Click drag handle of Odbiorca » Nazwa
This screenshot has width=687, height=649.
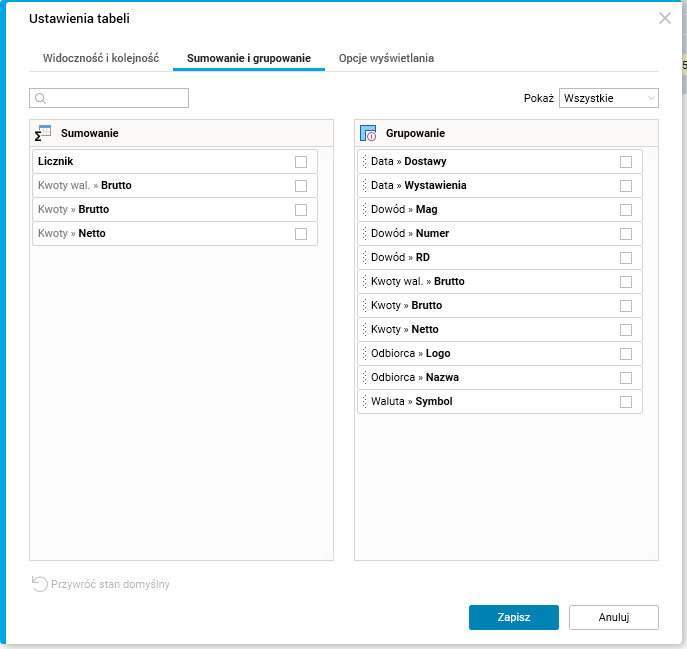click(364, 378)
